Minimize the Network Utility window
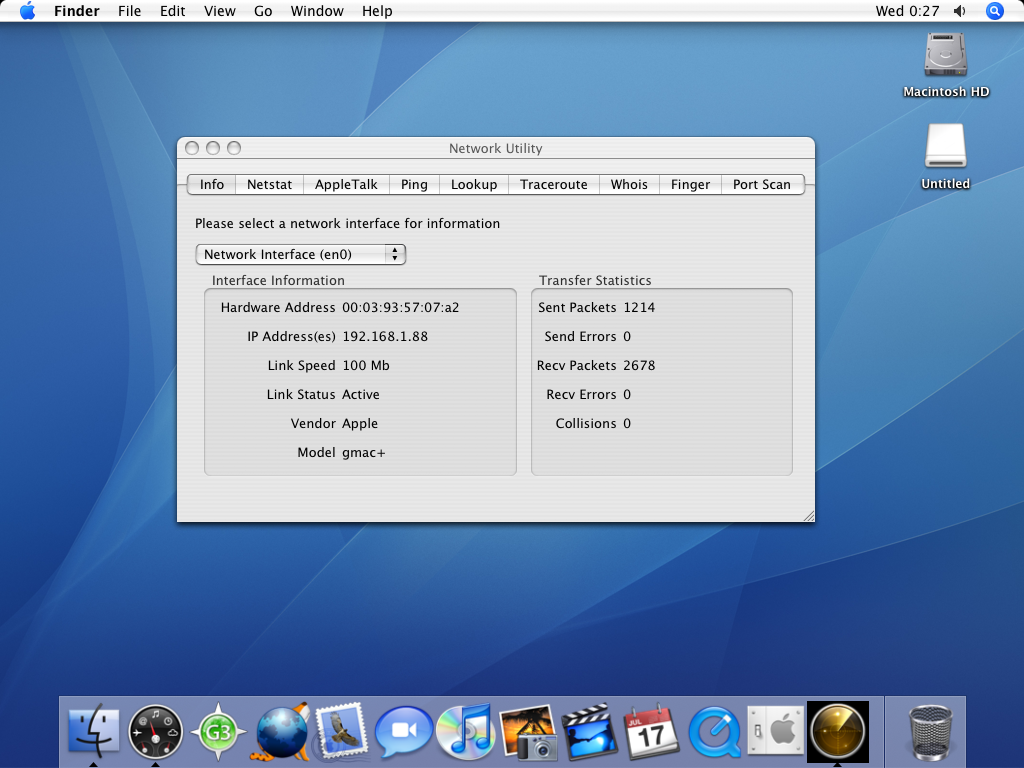 [213, 148]
